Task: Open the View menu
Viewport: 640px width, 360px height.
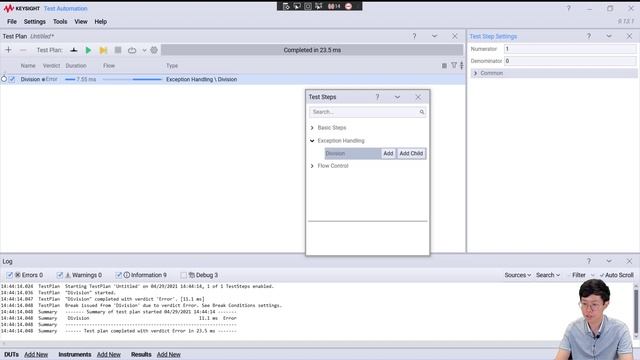Action: click(x=81, y=22)
